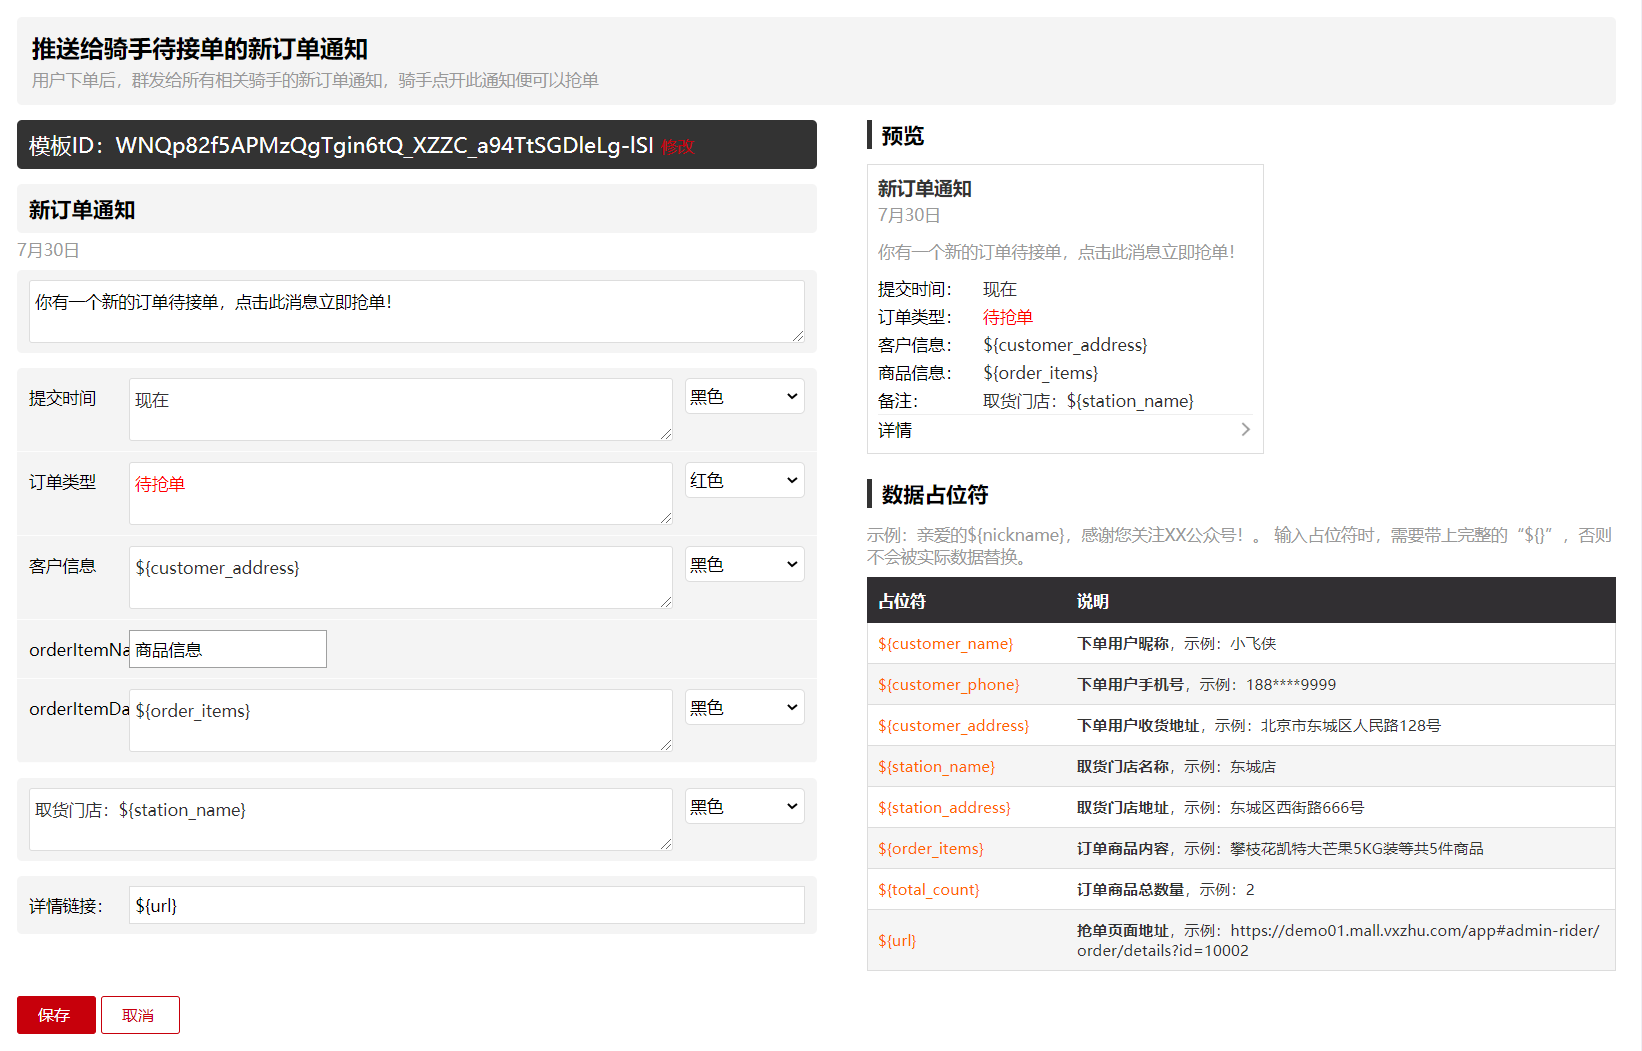1642x1051 pixels.
Task: Click the Cancel button
Action: (140, 1015)
